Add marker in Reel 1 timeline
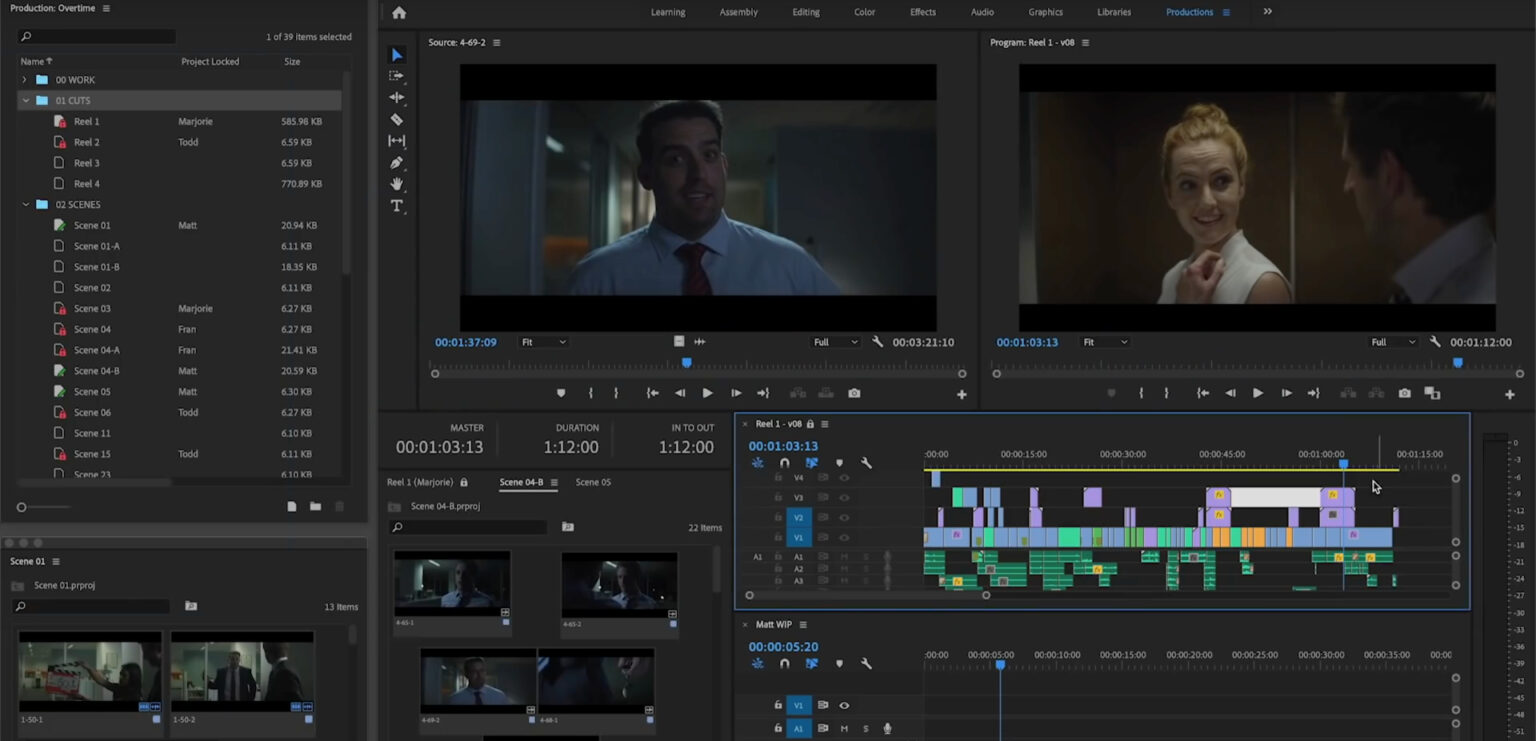 click(839, 463)
